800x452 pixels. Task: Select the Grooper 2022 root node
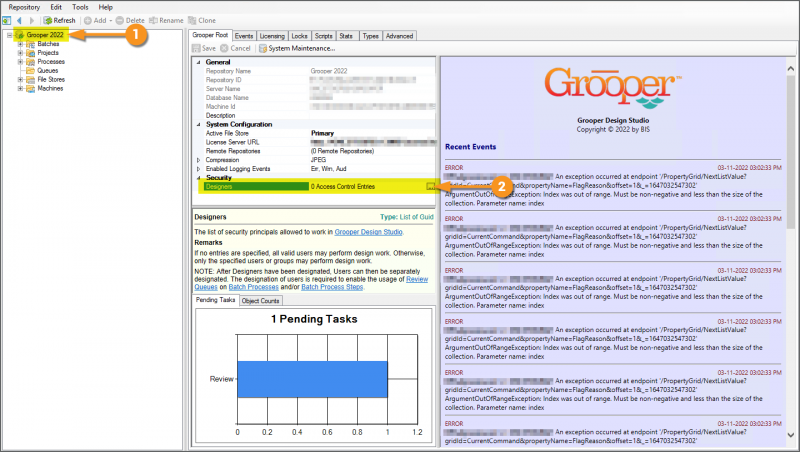45,35
